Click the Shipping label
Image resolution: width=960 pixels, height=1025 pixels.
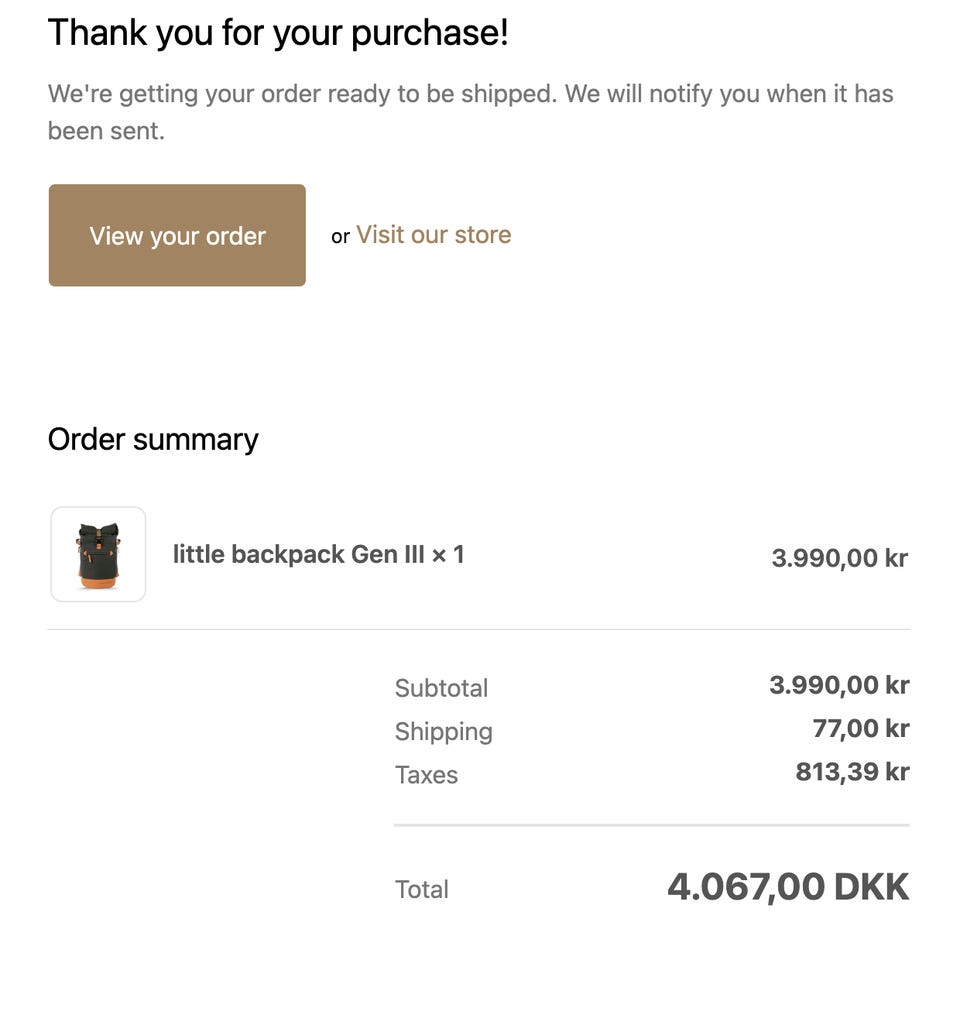click(x=443, y=731)
